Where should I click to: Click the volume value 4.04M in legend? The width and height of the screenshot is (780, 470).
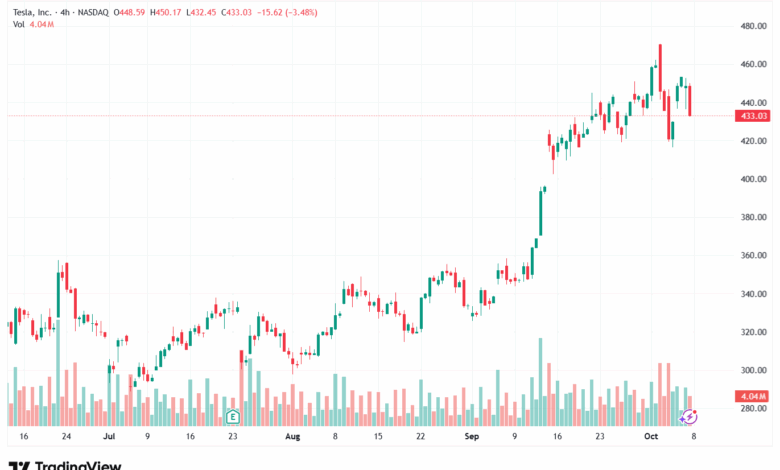click(x=42, y=24)
